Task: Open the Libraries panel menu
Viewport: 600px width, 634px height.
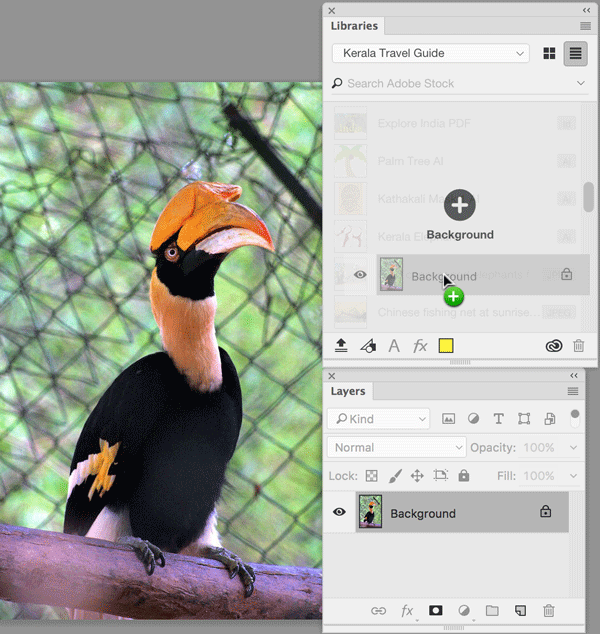Action: pos(585,26)
